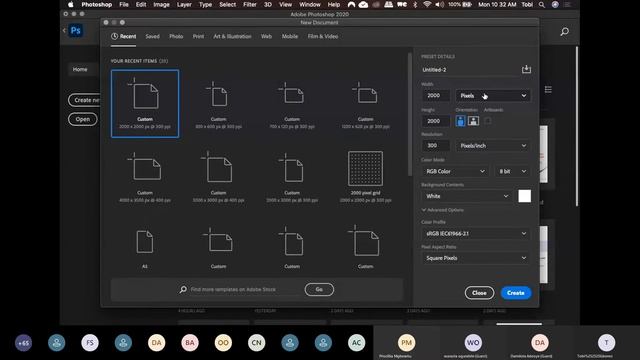Click the WO participant avatar
Viewport: 640px width, 360px height.
[473, 342]
